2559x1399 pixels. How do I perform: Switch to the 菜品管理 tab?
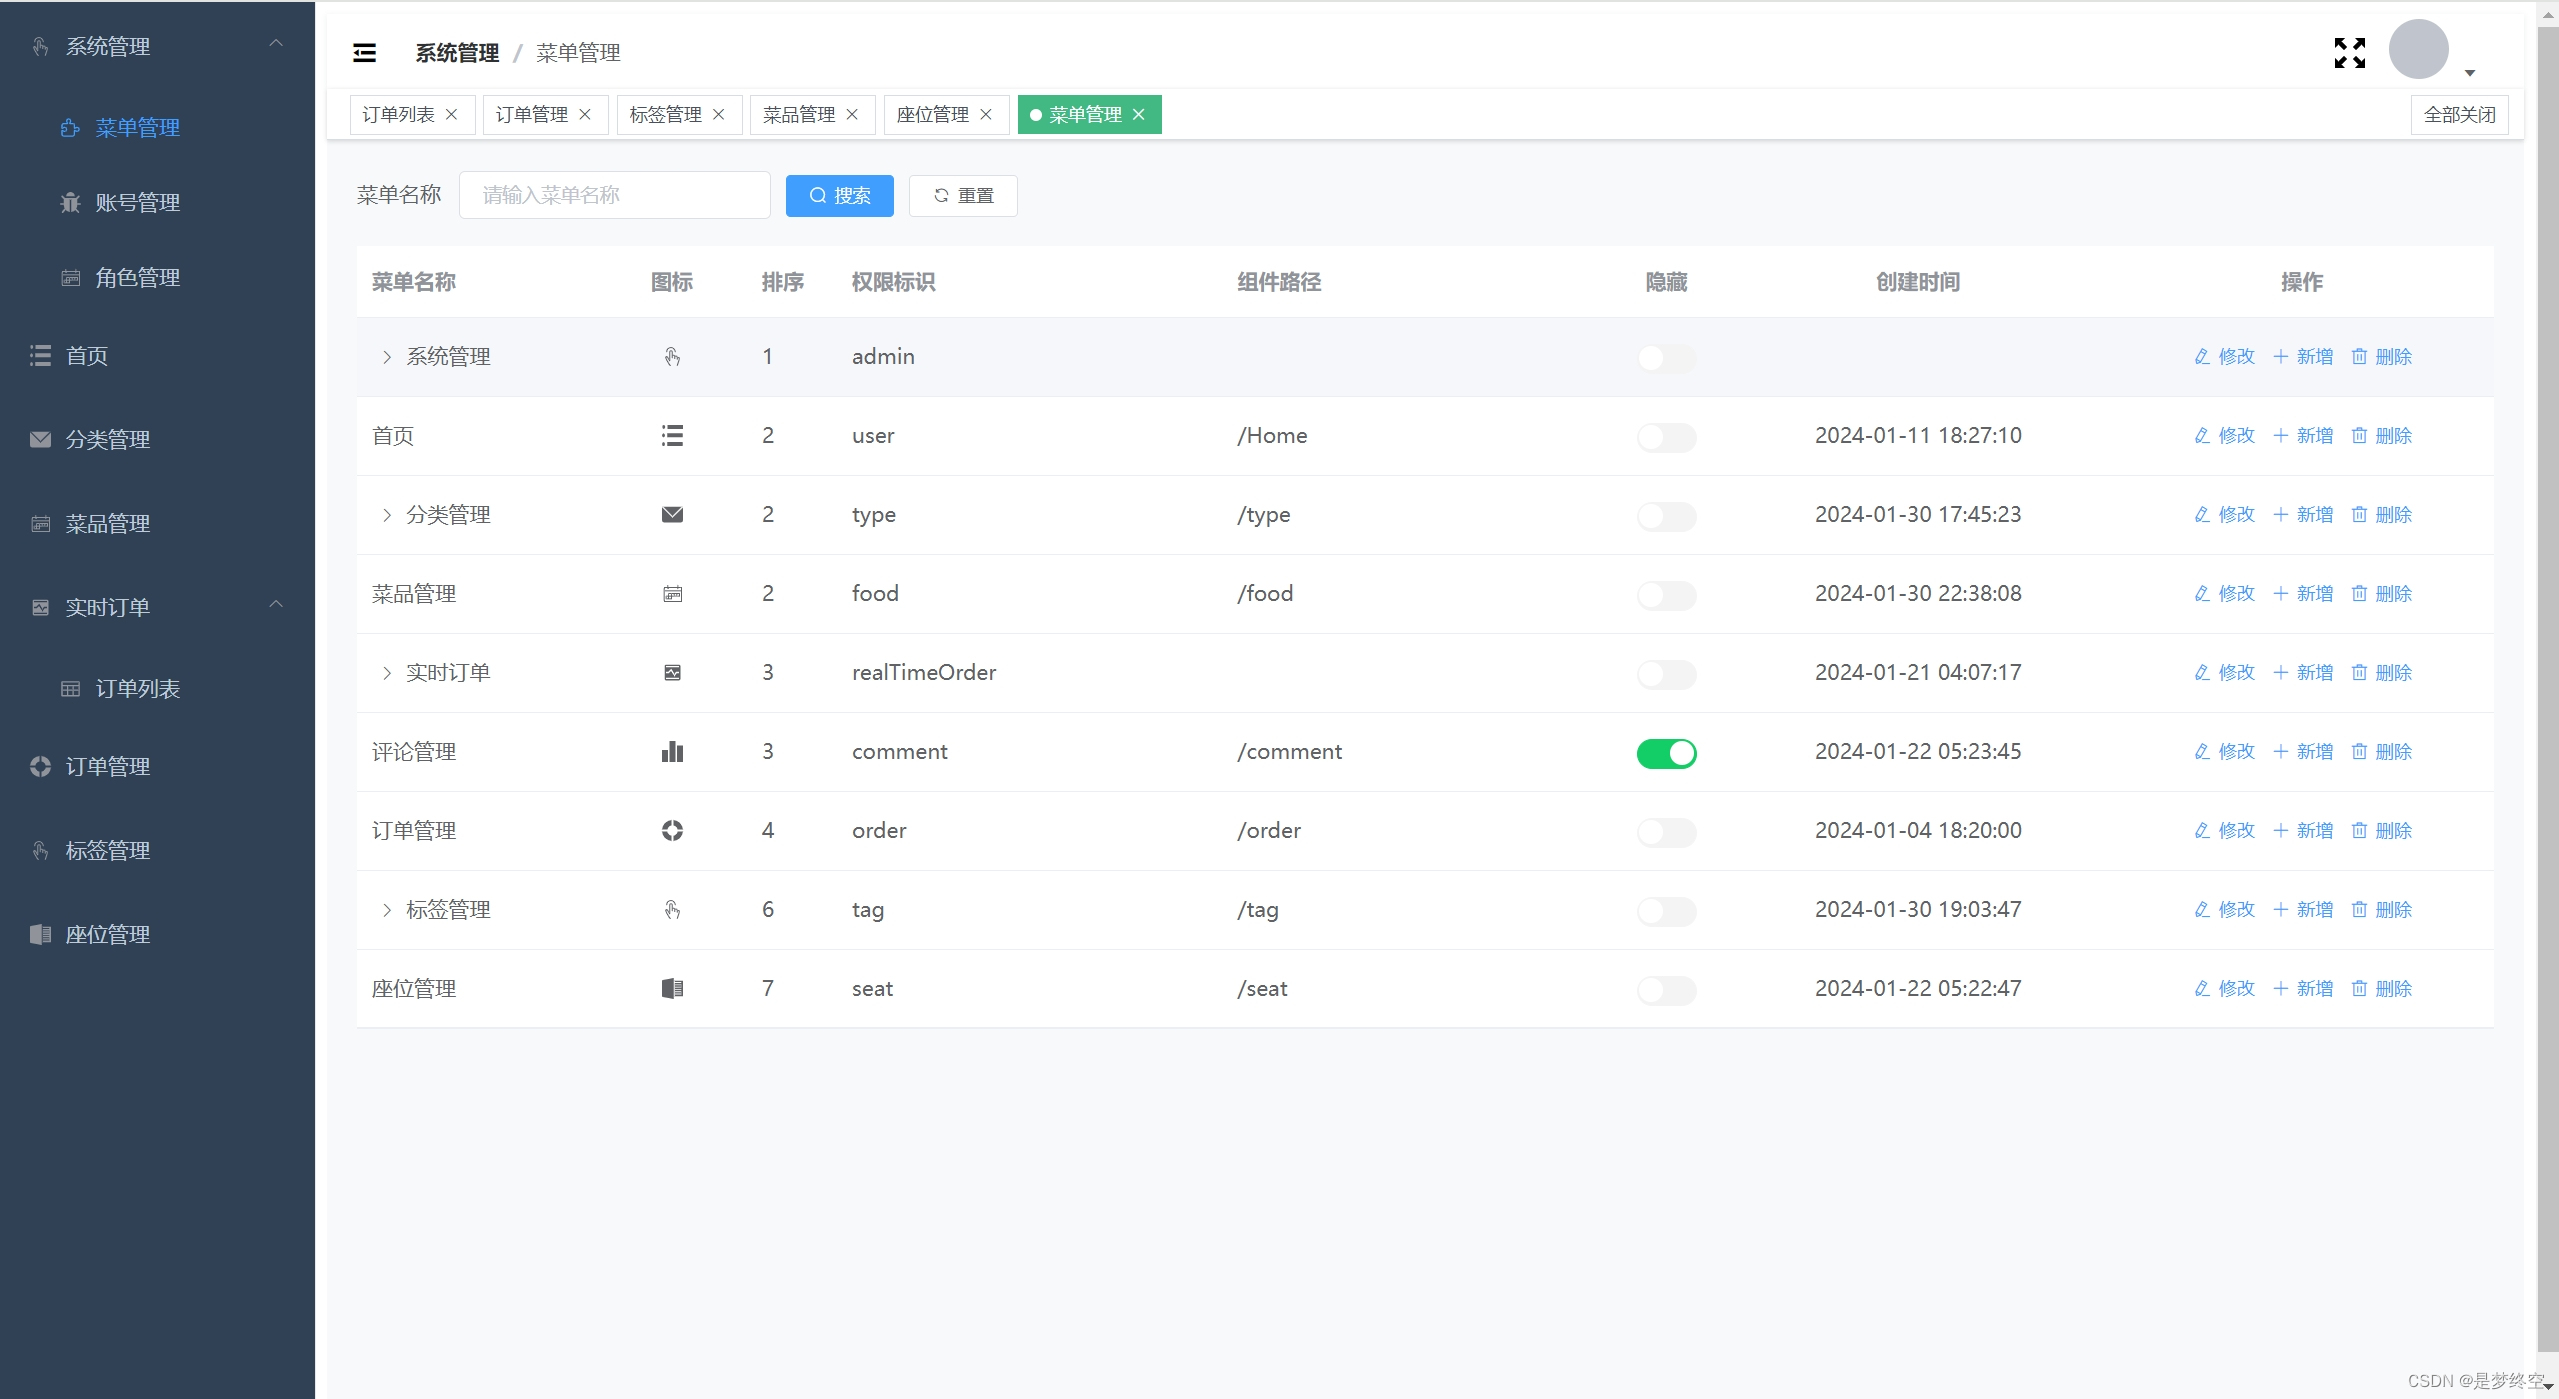(x=799, y=115)
